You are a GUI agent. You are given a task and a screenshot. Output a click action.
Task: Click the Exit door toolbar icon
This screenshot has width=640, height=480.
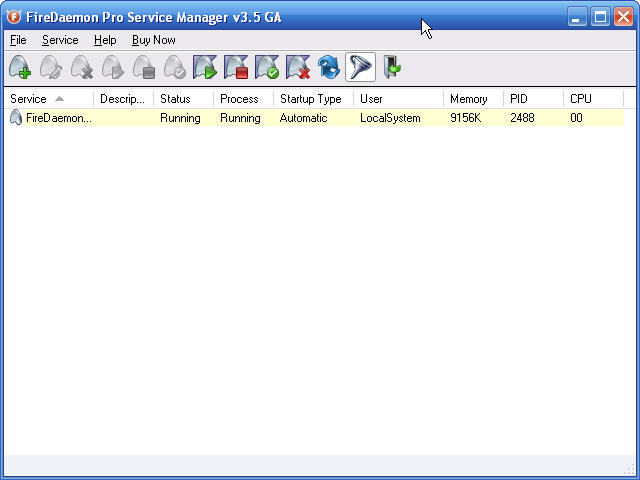tap(392, 67)
